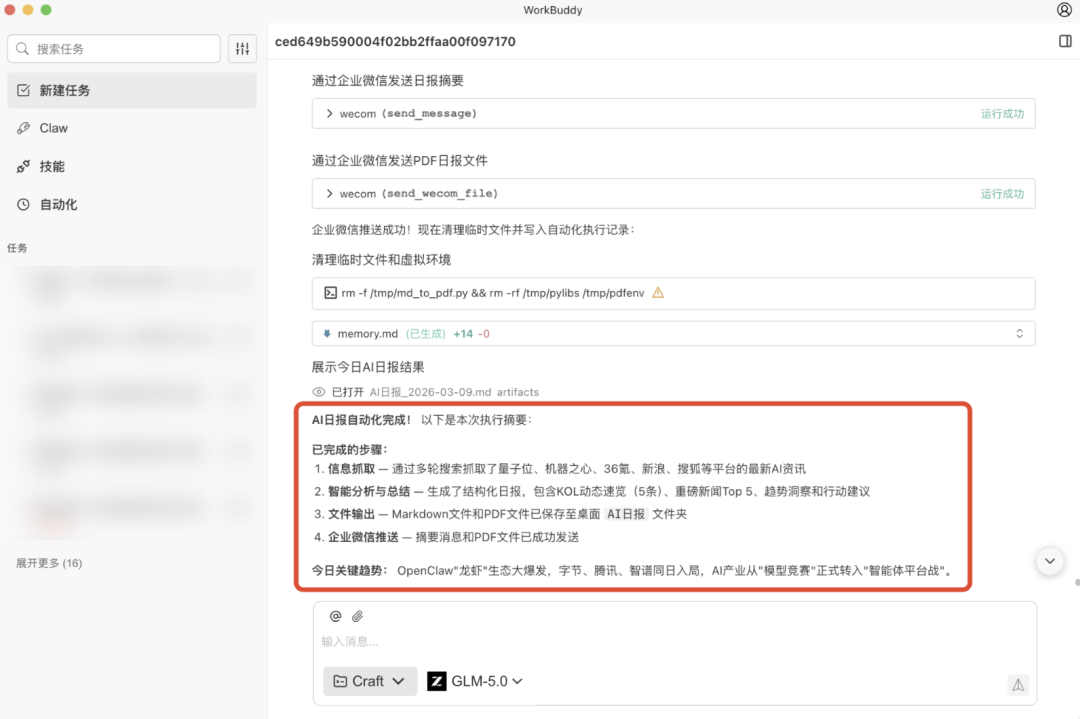1080x719 pixels.
Task: Click the scroll-down chevron button
Action: (1050, 561)
